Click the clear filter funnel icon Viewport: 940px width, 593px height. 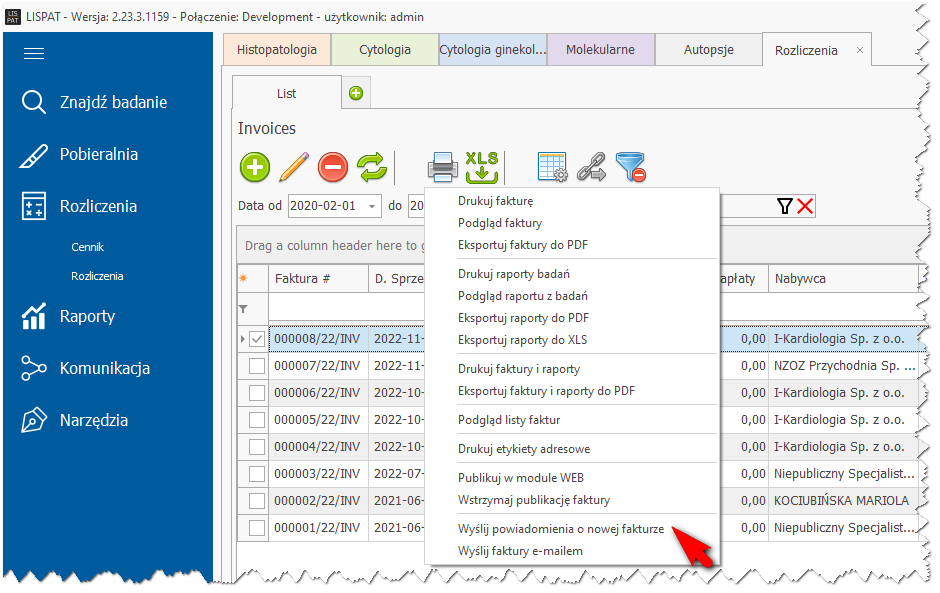click(x=630, y=167)
